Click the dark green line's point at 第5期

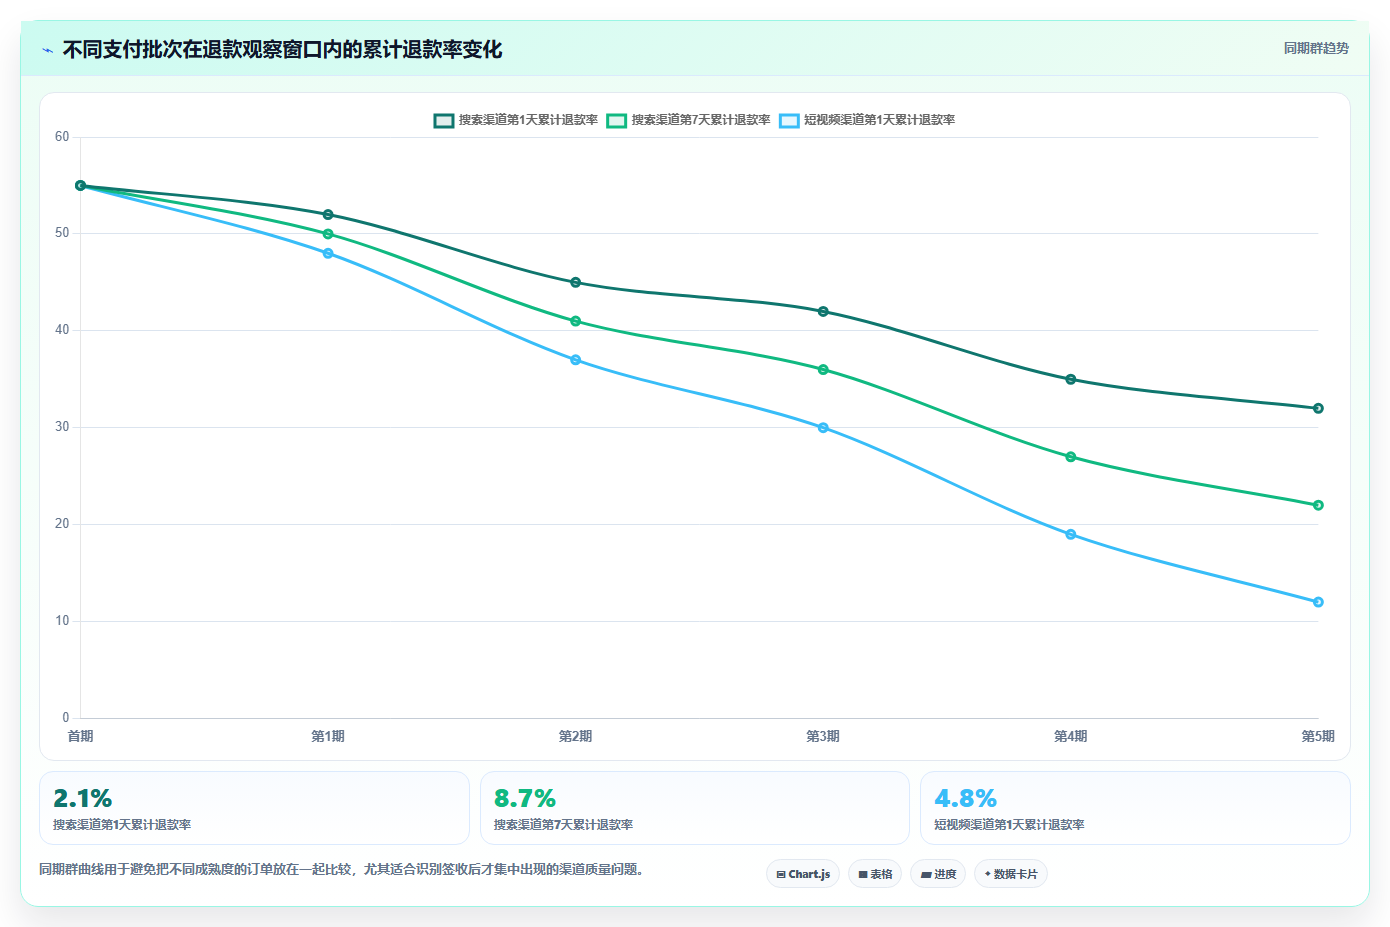[1318, 409]
